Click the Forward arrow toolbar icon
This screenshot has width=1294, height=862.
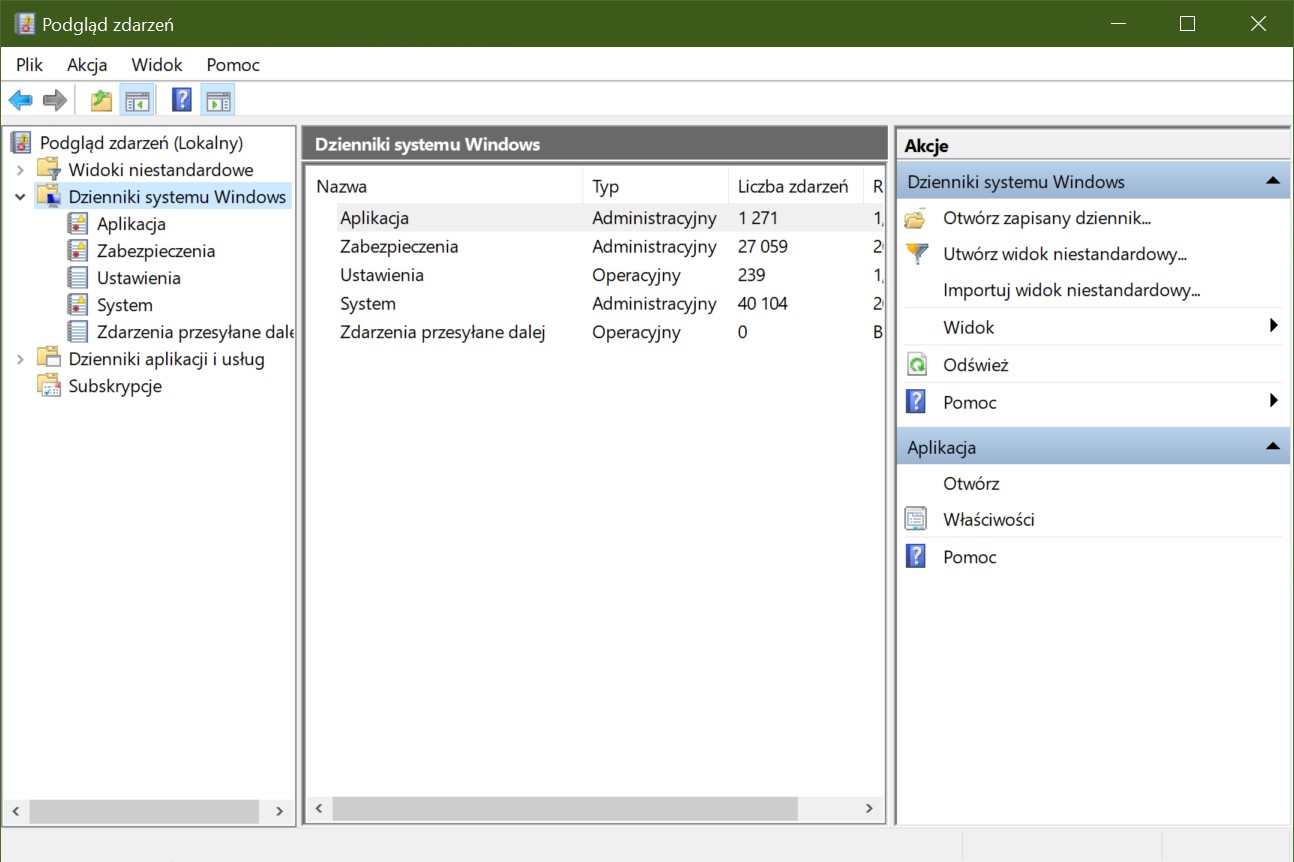54,100
